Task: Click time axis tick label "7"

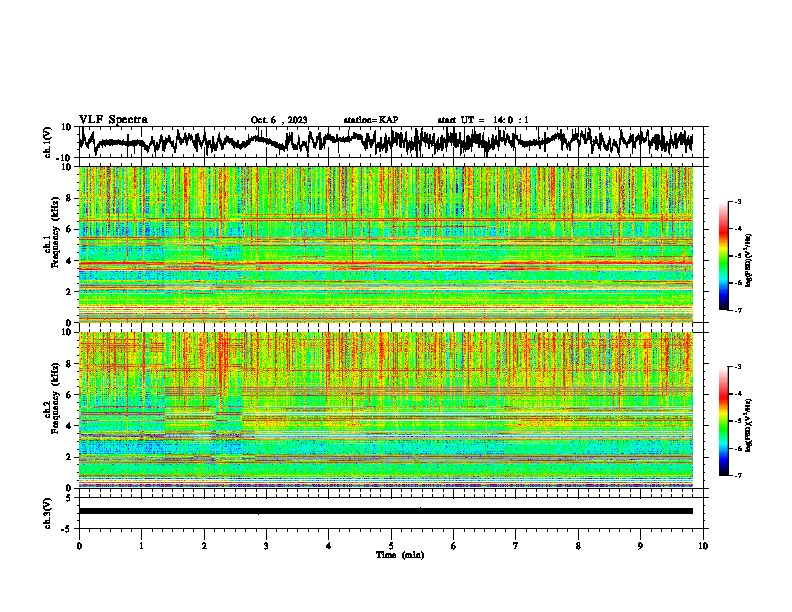Action: pyautogui.click(x=516, y=546)
